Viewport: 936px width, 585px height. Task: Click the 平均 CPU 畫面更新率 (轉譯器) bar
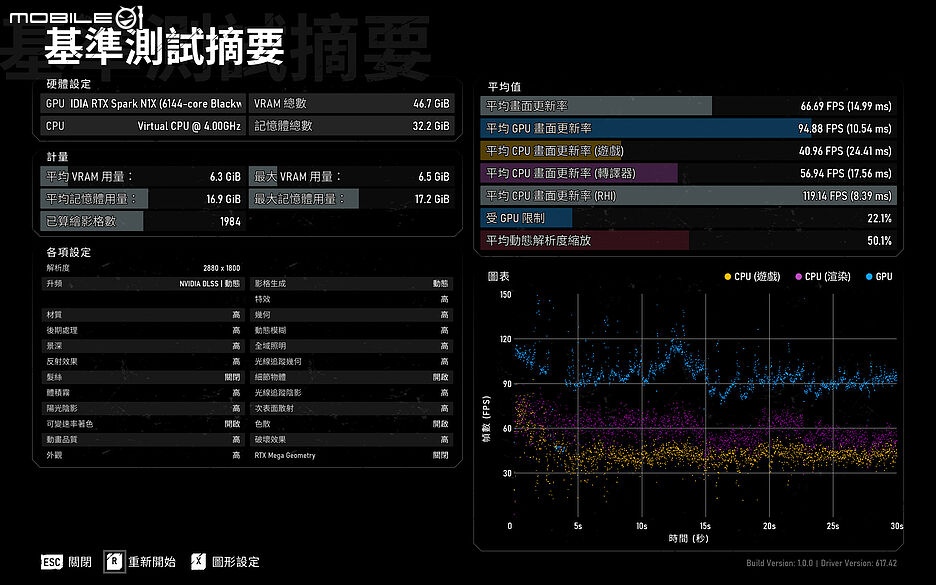point(688,173)
